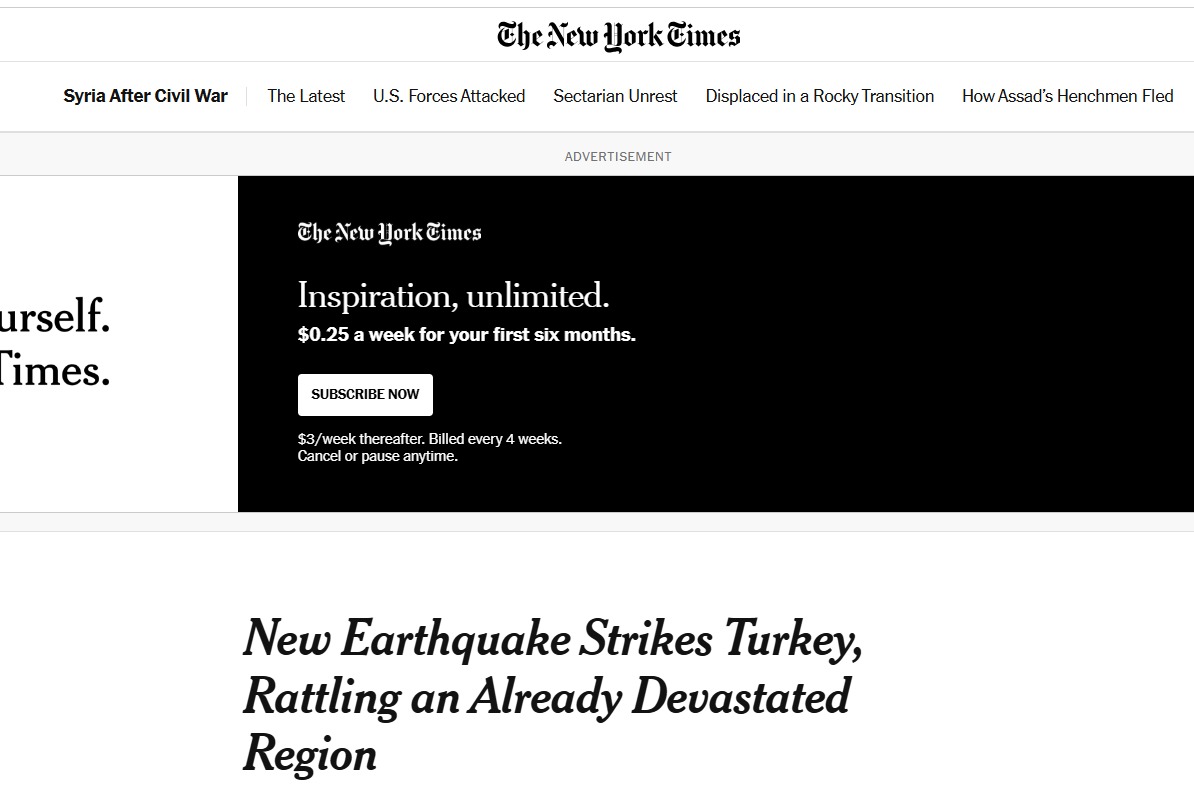
Task: Go to The Latest tab
Action: pyautogui.click(x=306, y=96)
